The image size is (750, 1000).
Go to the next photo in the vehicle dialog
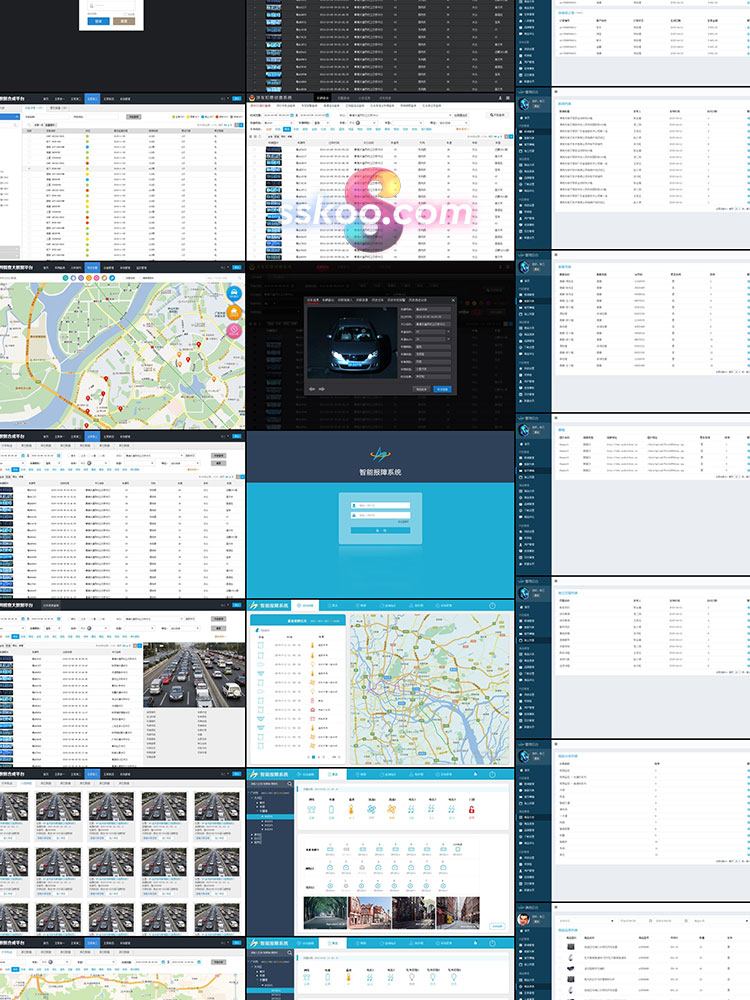pyautogui.click(x=321, y=388)
